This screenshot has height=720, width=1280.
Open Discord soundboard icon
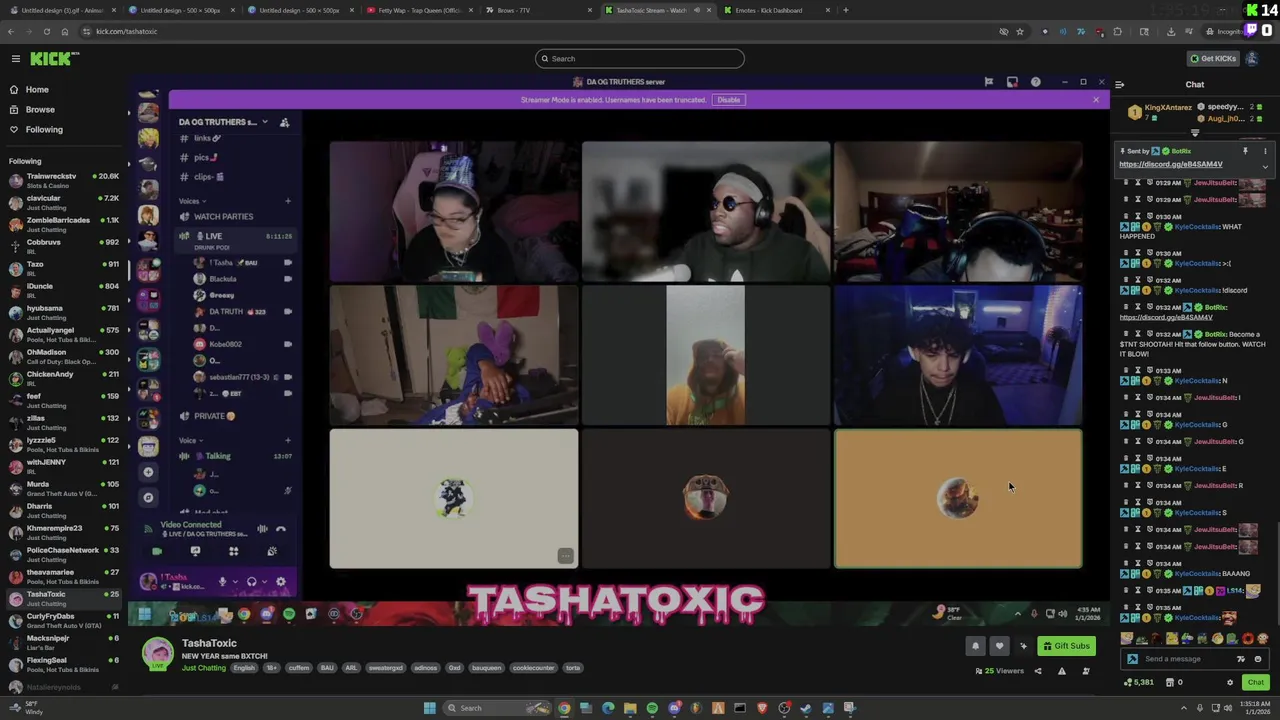[272, 551]
